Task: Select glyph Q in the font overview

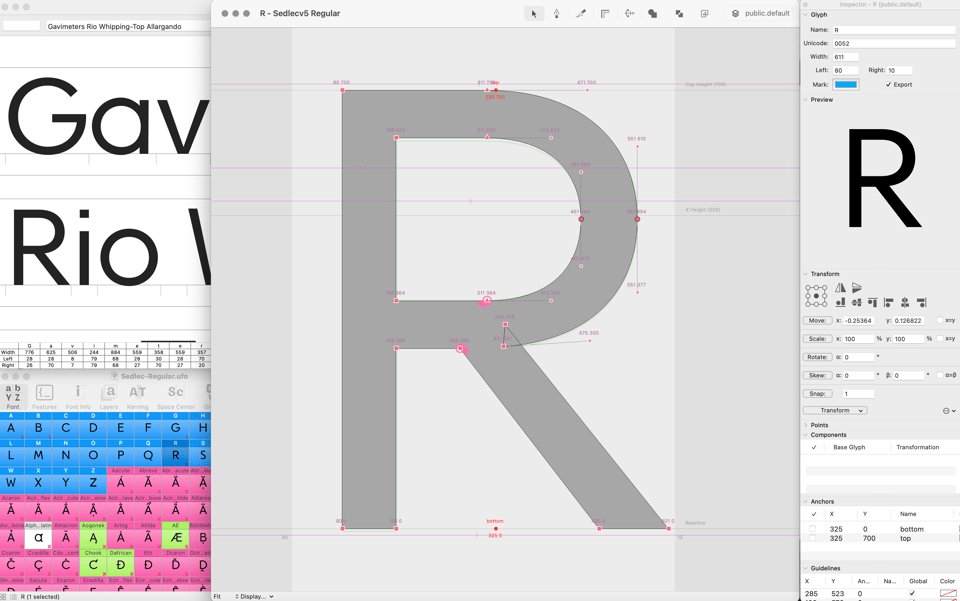Action: [x=148, y=456]
